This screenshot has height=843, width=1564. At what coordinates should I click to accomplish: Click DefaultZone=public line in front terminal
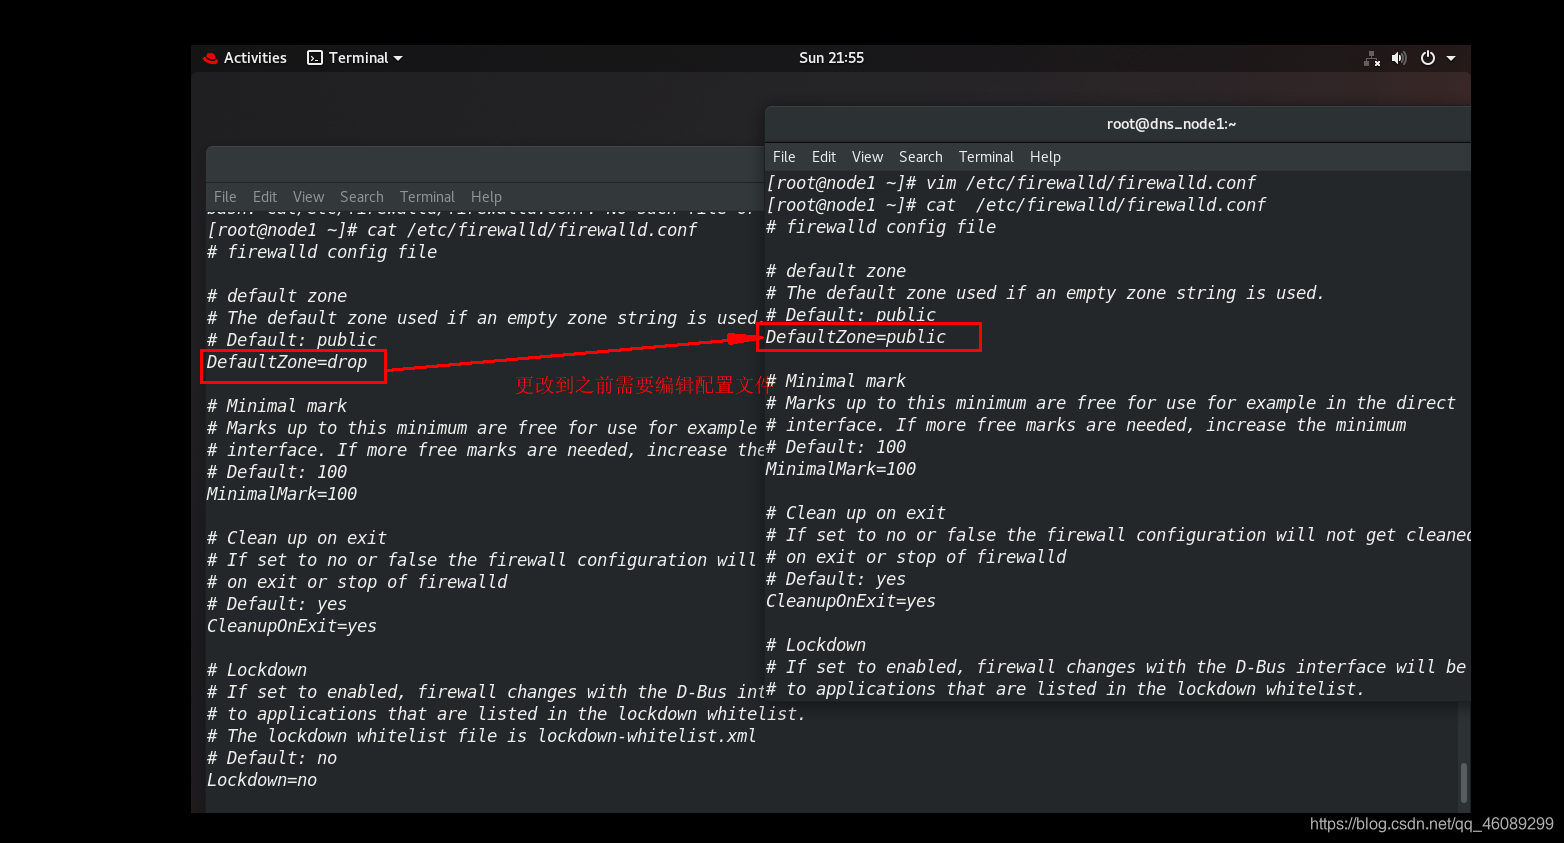tap(855, 337)
